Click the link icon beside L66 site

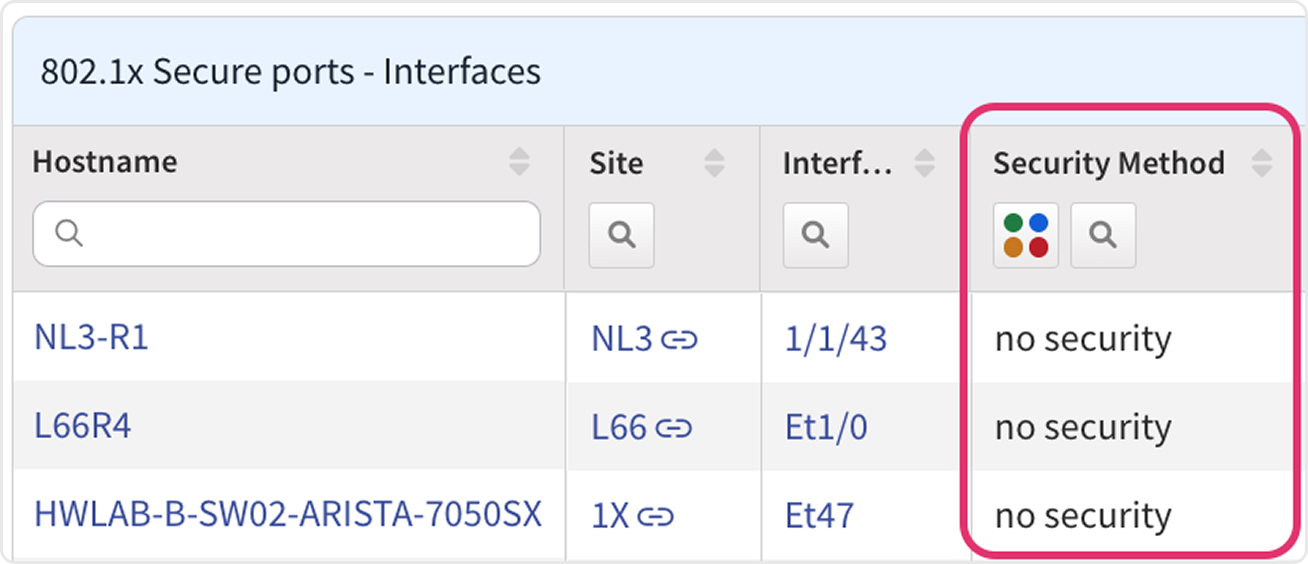674,428
